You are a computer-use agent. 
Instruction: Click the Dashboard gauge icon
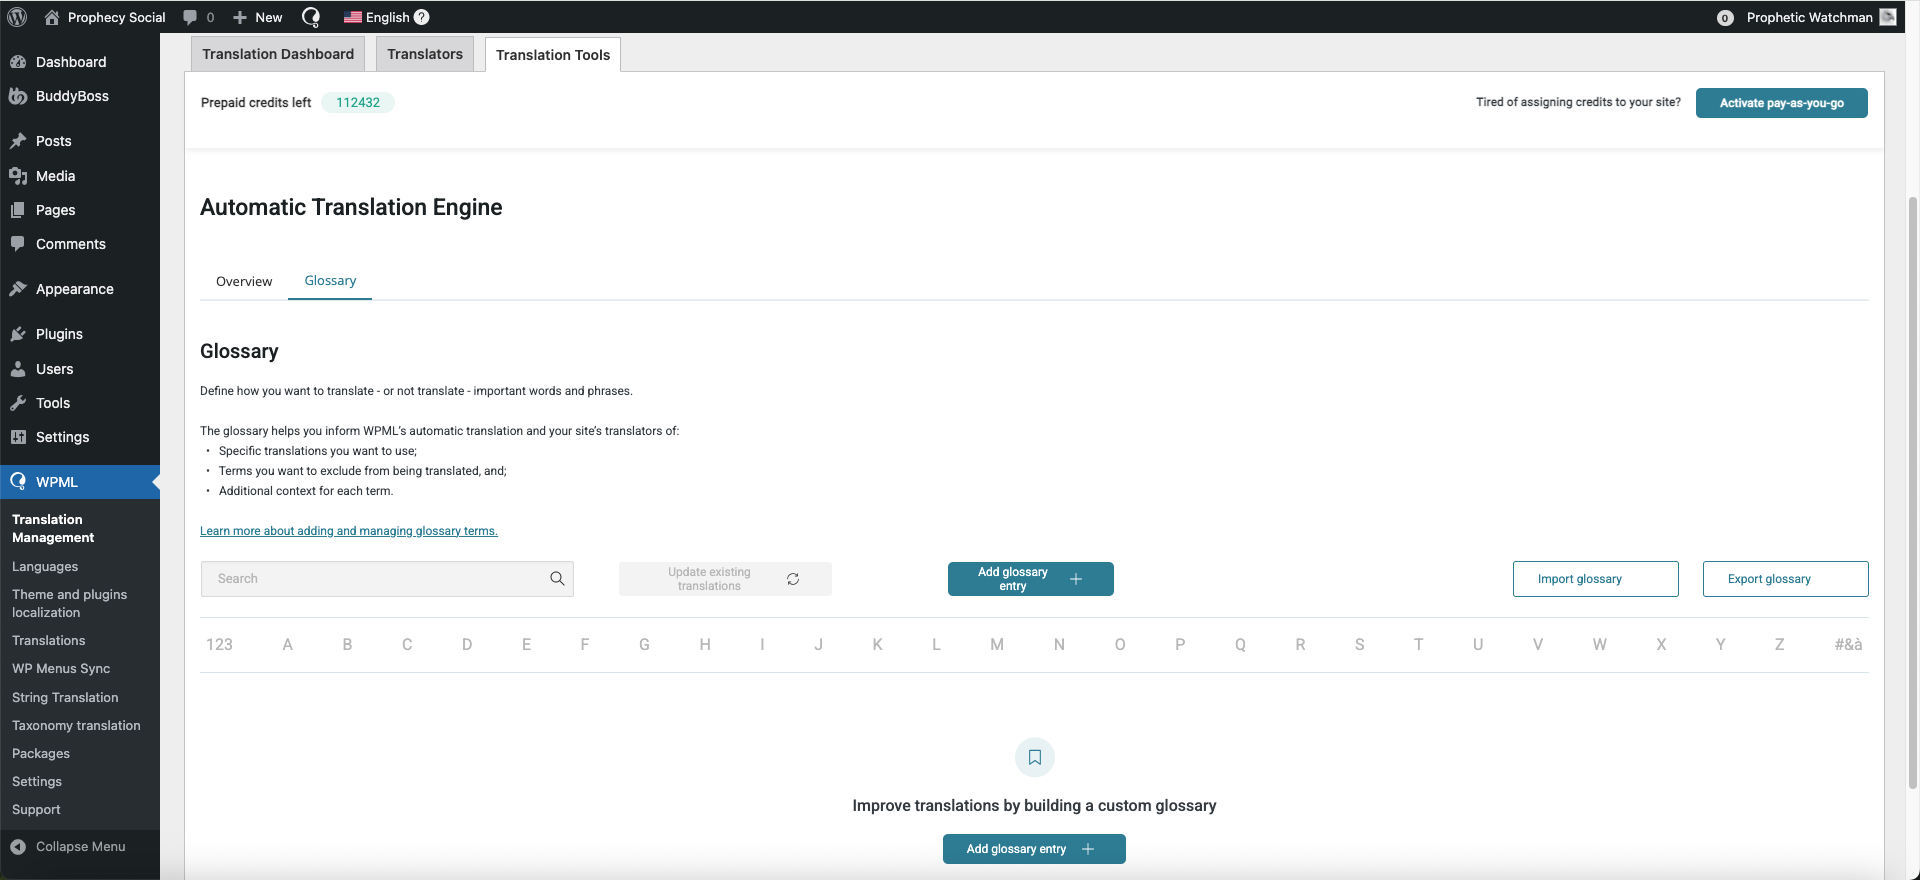(x=18, y=62)
